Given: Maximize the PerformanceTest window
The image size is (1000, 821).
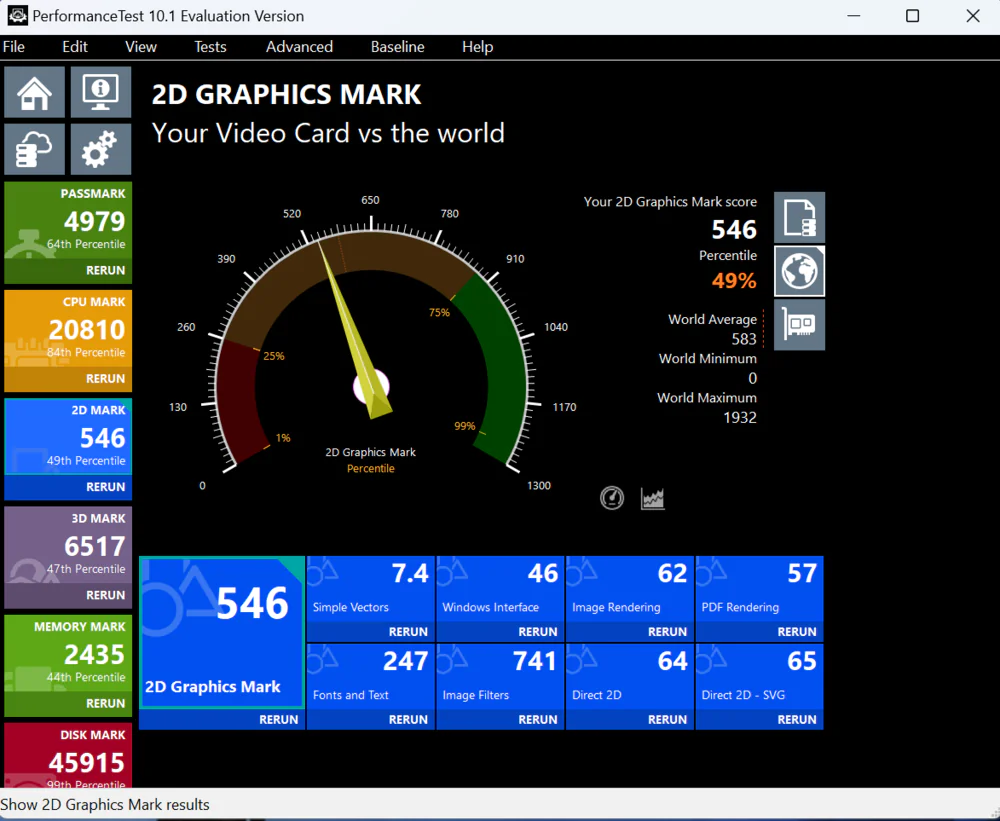Looking at the screenshot, I should pos(913,16).
